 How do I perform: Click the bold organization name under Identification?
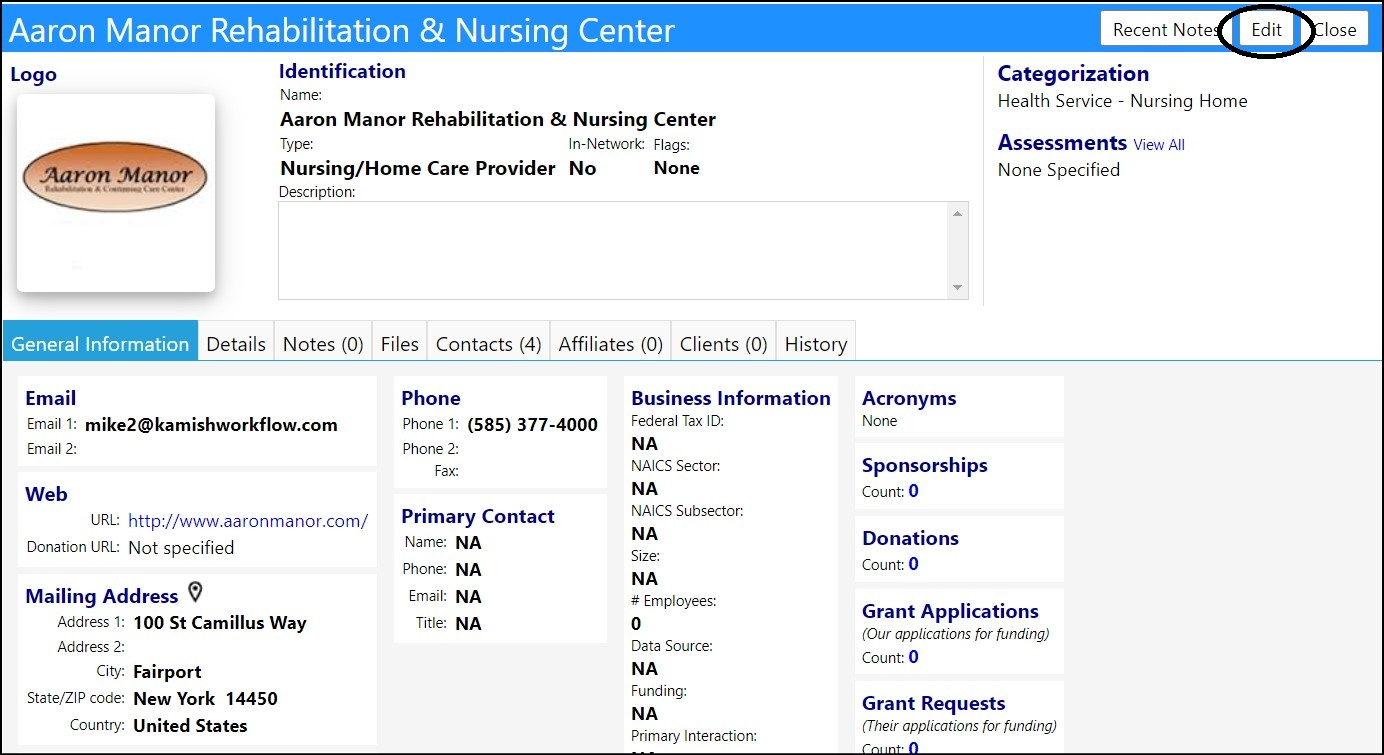click(498, 120)
